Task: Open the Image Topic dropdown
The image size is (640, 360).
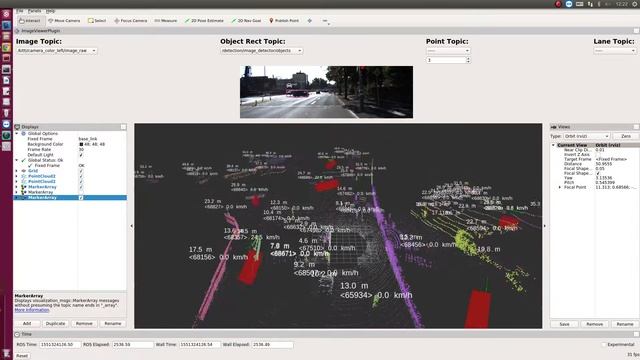Action: (x=57, y=51)
